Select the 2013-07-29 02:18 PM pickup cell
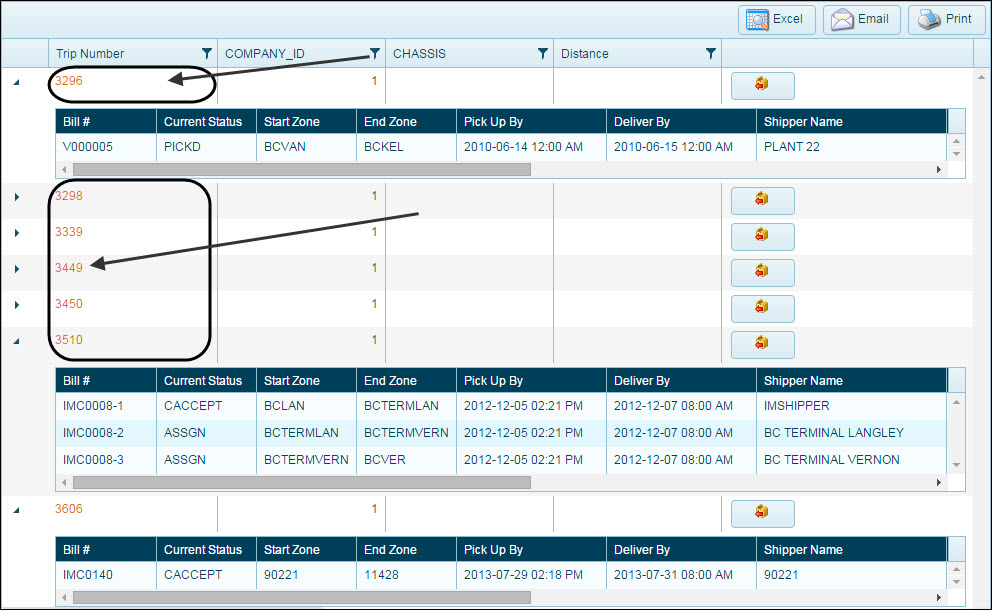The image size is (992, 610). [531, 575]
